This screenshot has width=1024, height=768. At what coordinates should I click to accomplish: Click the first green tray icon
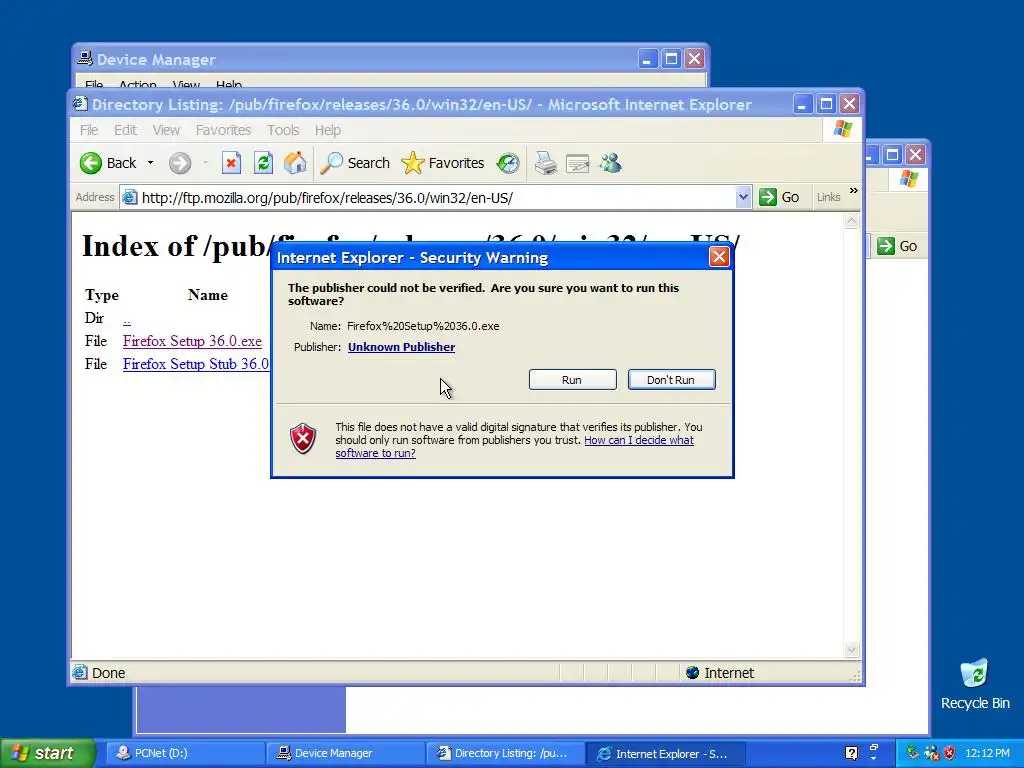point(912,753)
